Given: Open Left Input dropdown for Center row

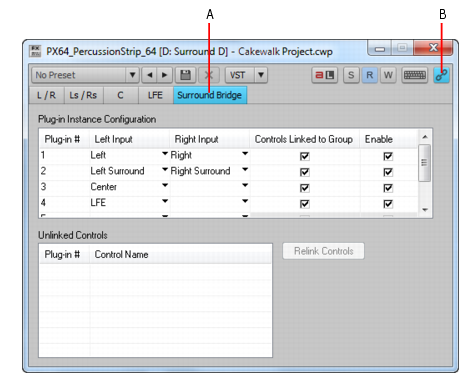Looking at the screenshot, I should 165,185.
